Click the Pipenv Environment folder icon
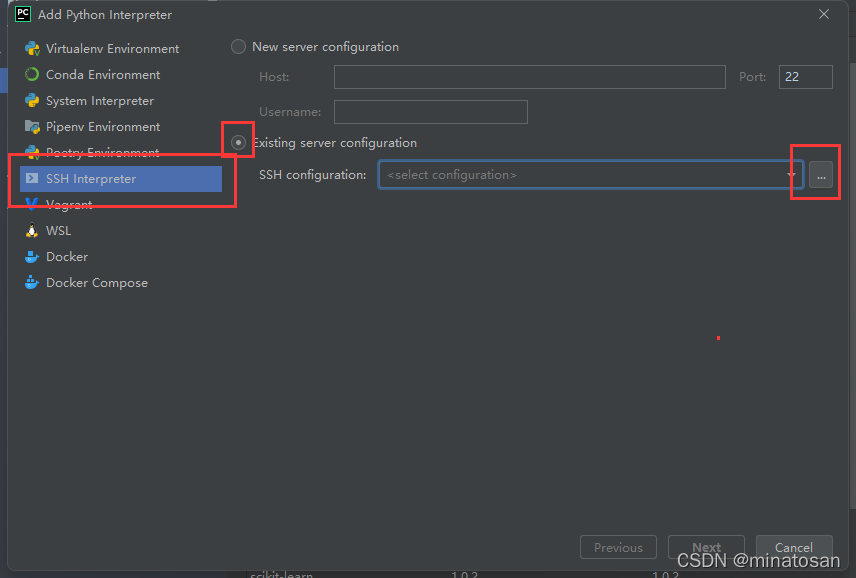 click(32, 127)
